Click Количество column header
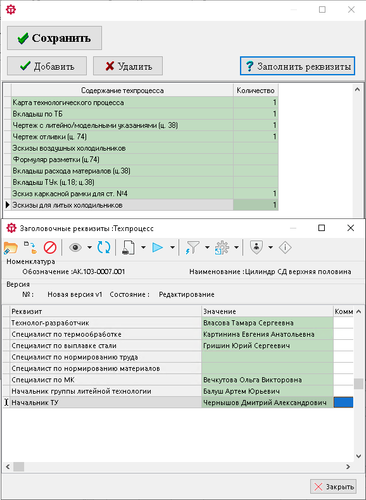Viewport: 366px width, 500px height. tap(256, 91)
